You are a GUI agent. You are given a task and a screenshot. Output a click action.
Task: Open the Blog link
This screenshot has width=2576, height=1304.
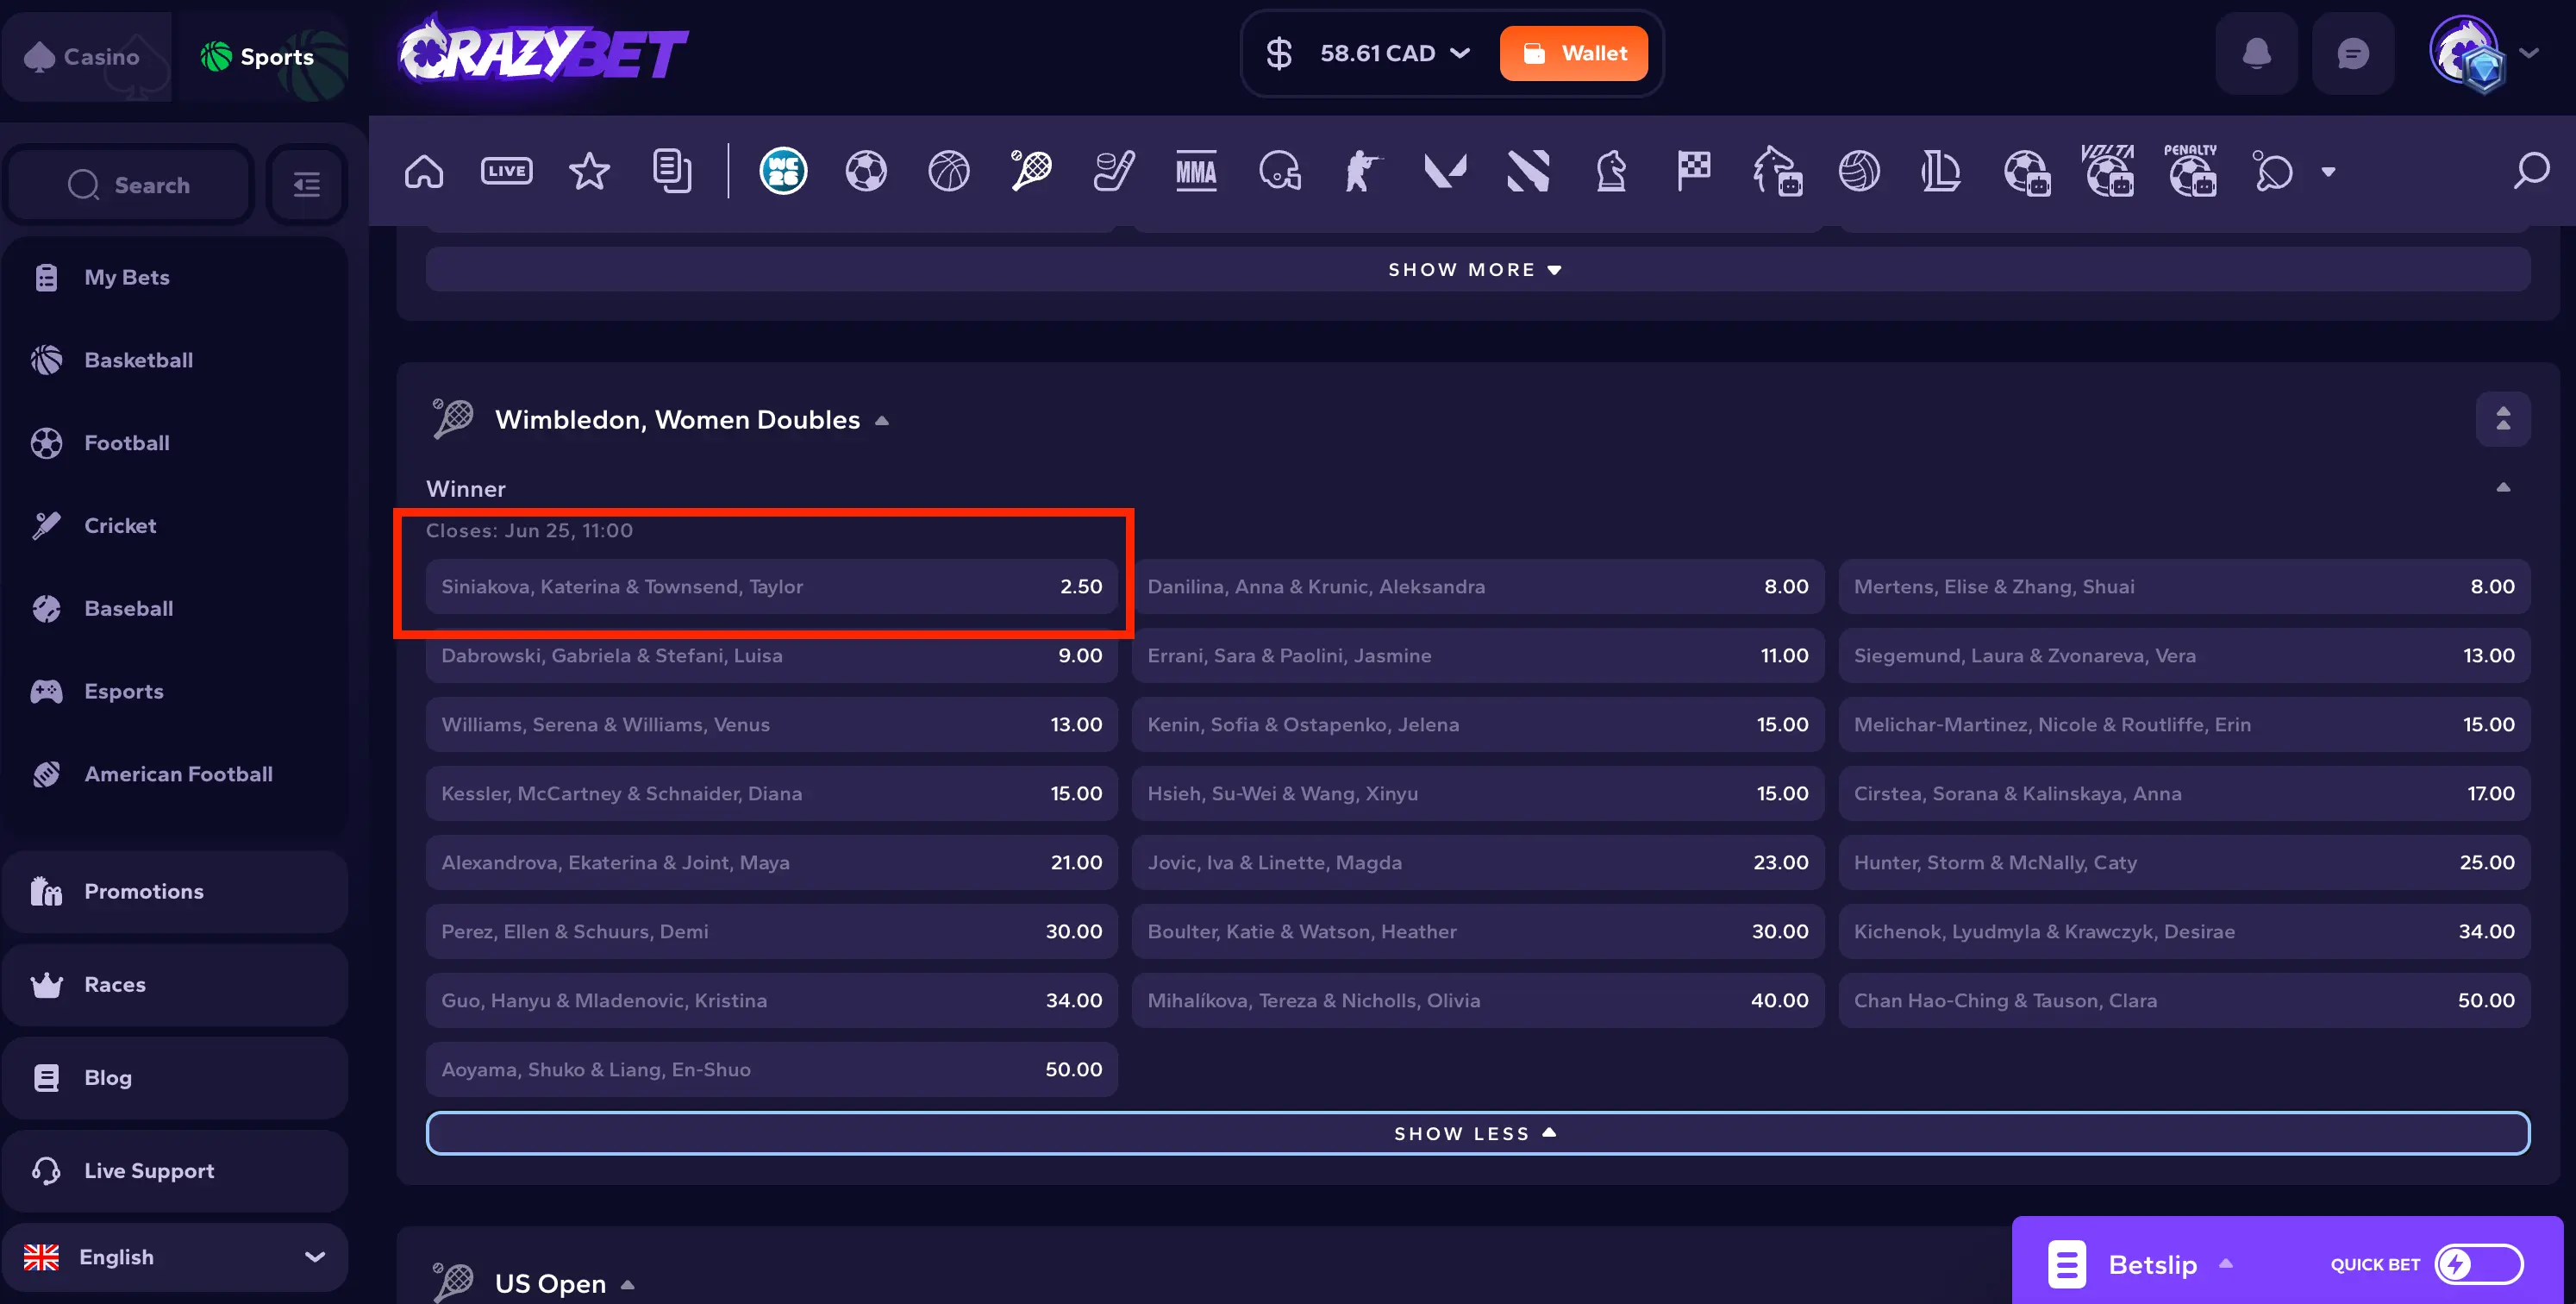click(x=175, y=1077)
